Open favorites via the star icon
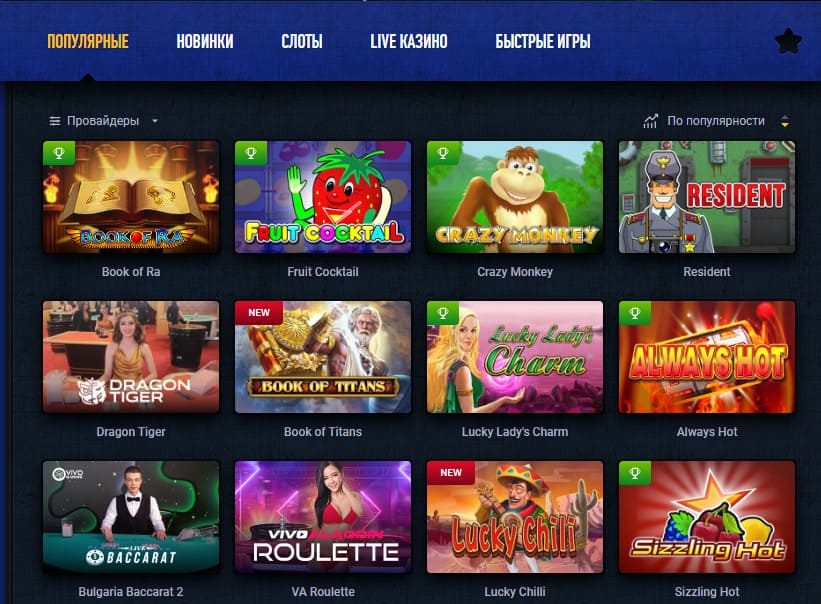The image size is (821, 604). click(788, 41)
